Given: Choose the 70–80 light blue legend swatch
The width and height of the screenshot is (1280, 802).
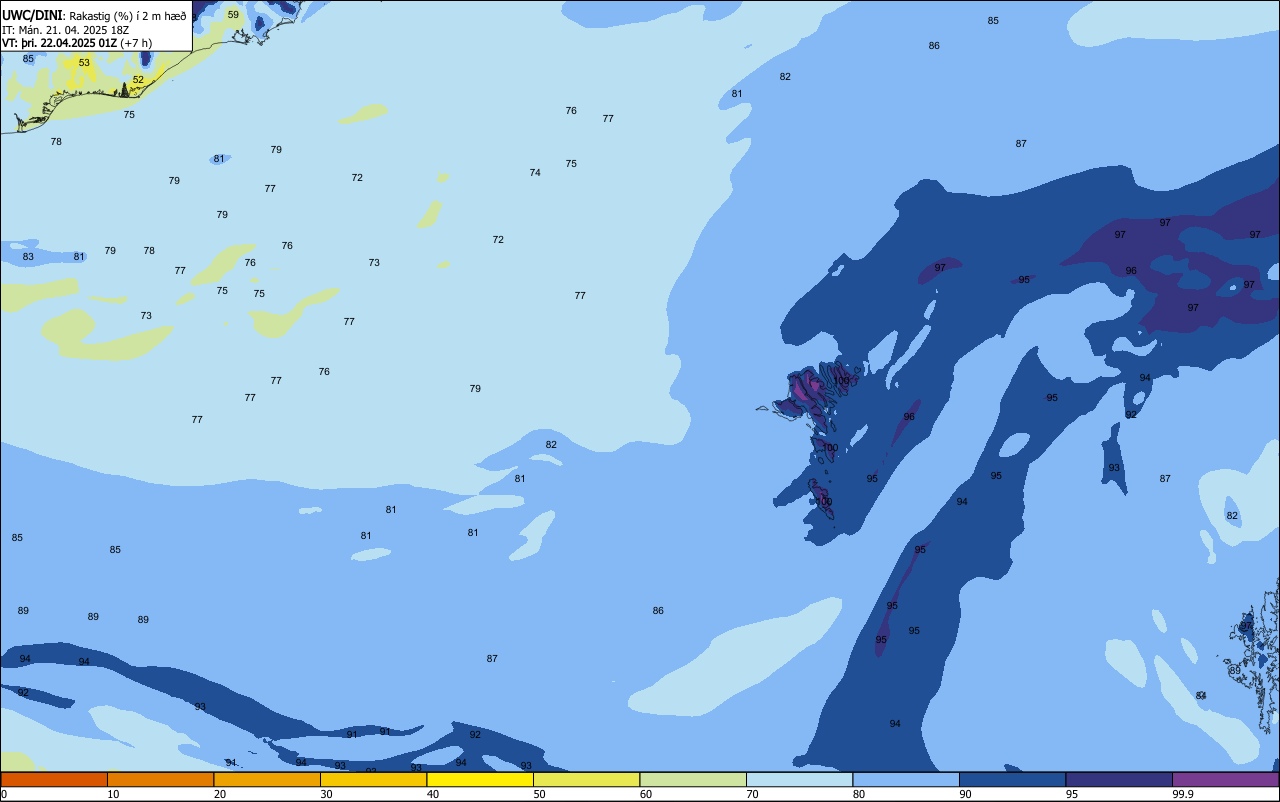Looking at the screenshot, I should (x=799, y=779).
